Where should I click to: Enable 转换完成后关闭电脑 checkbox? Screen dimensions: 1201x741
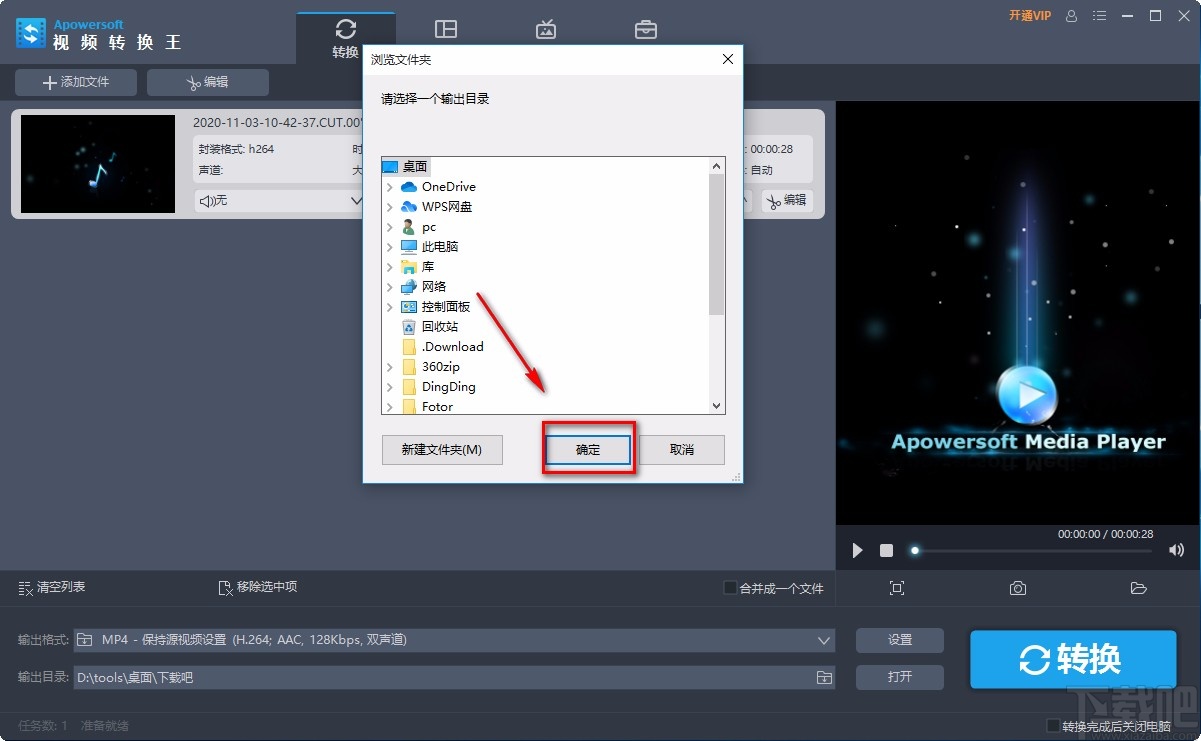pyautogui.click(x=1052, y=726)
